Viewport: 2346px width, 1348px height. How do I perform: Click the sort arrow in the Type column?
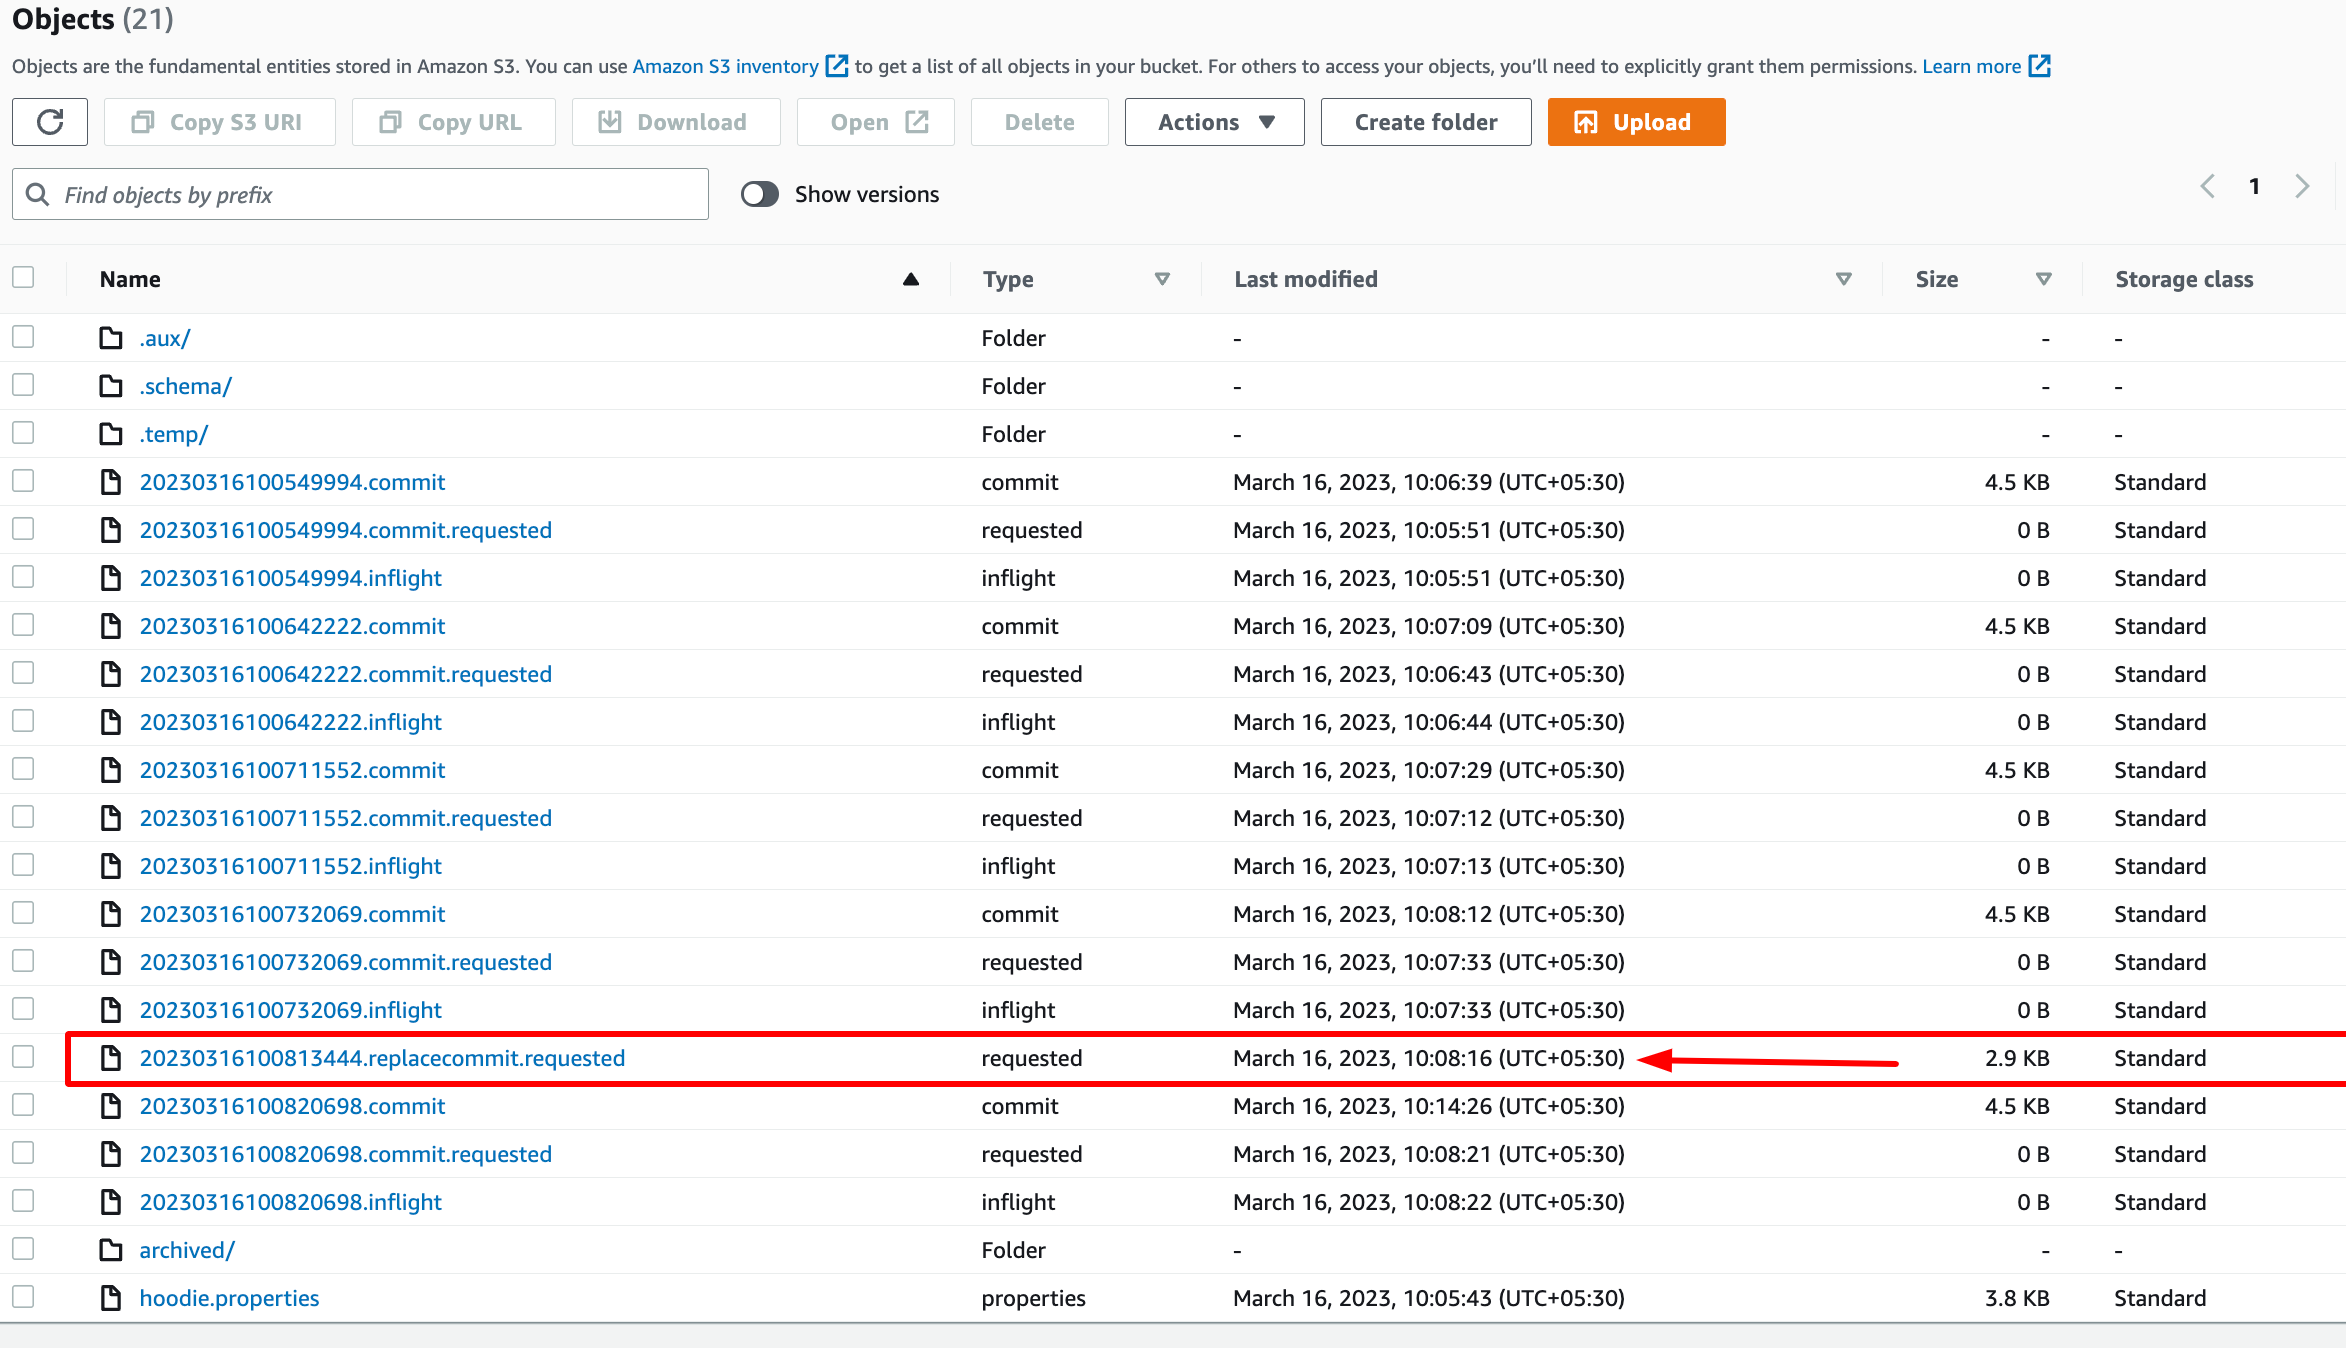point(1162,279)
